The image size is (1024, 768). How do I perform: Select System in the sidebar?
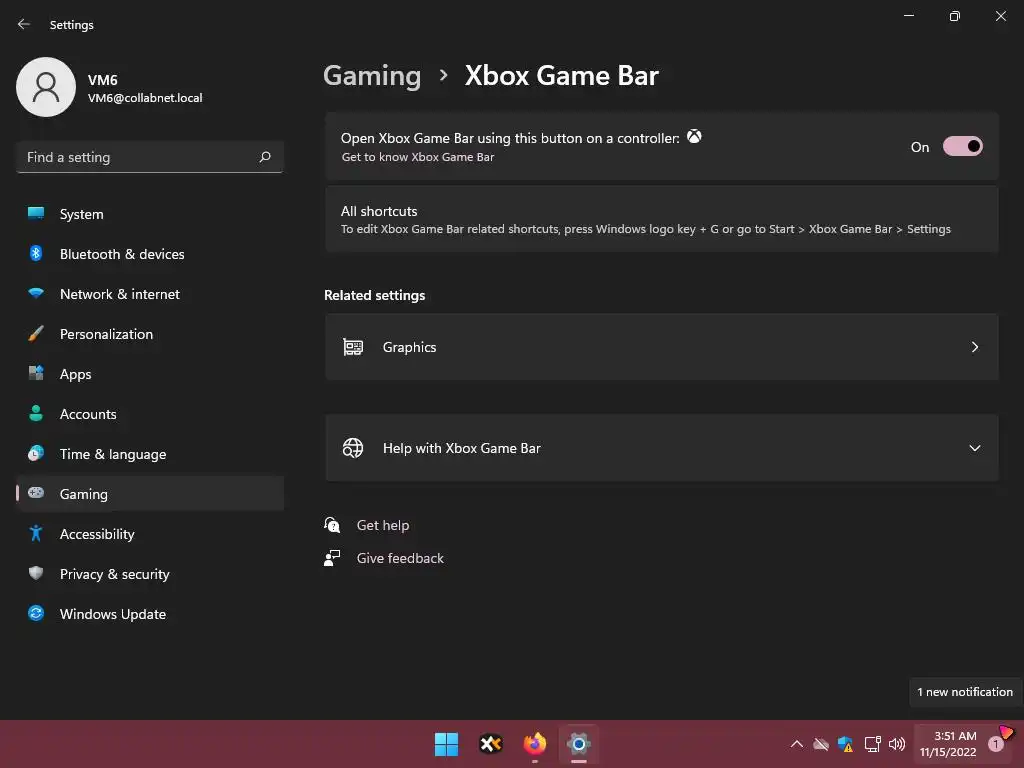tap(150, 214)
